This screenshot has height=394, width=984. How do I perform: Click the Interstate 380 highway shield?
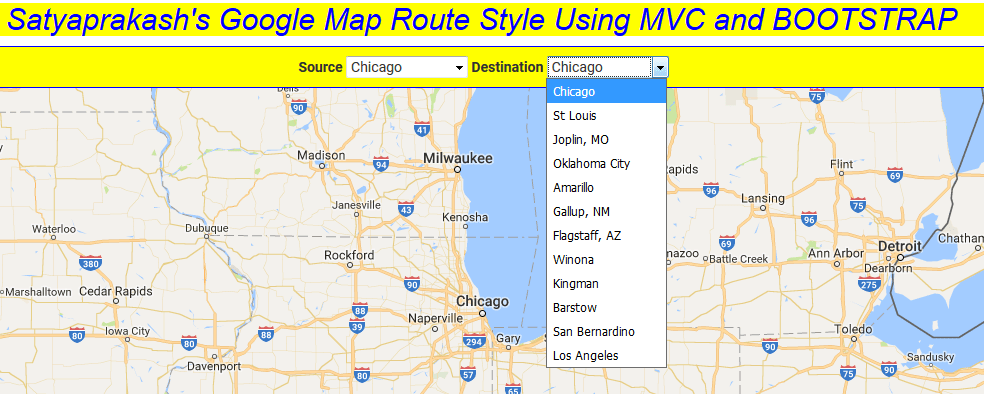coord(91,263)
